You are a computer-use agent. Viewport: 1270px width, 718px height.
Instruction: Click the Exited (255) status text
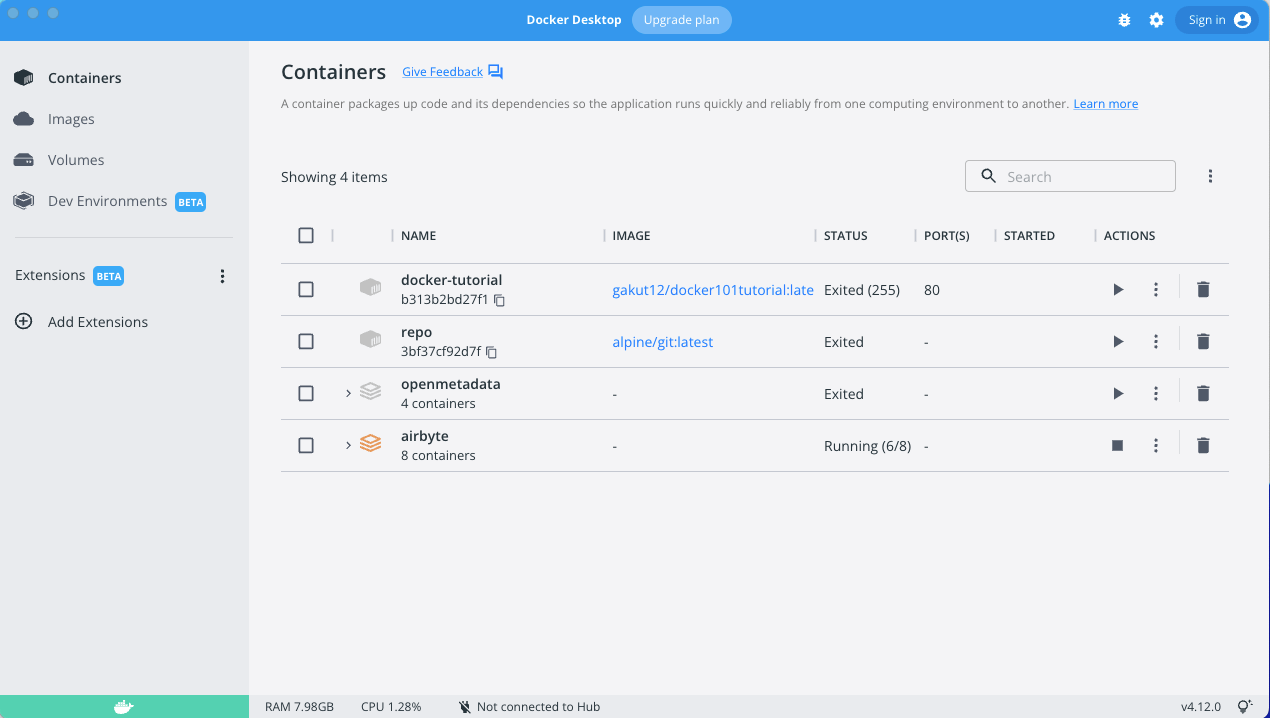(x=862, y=290)
